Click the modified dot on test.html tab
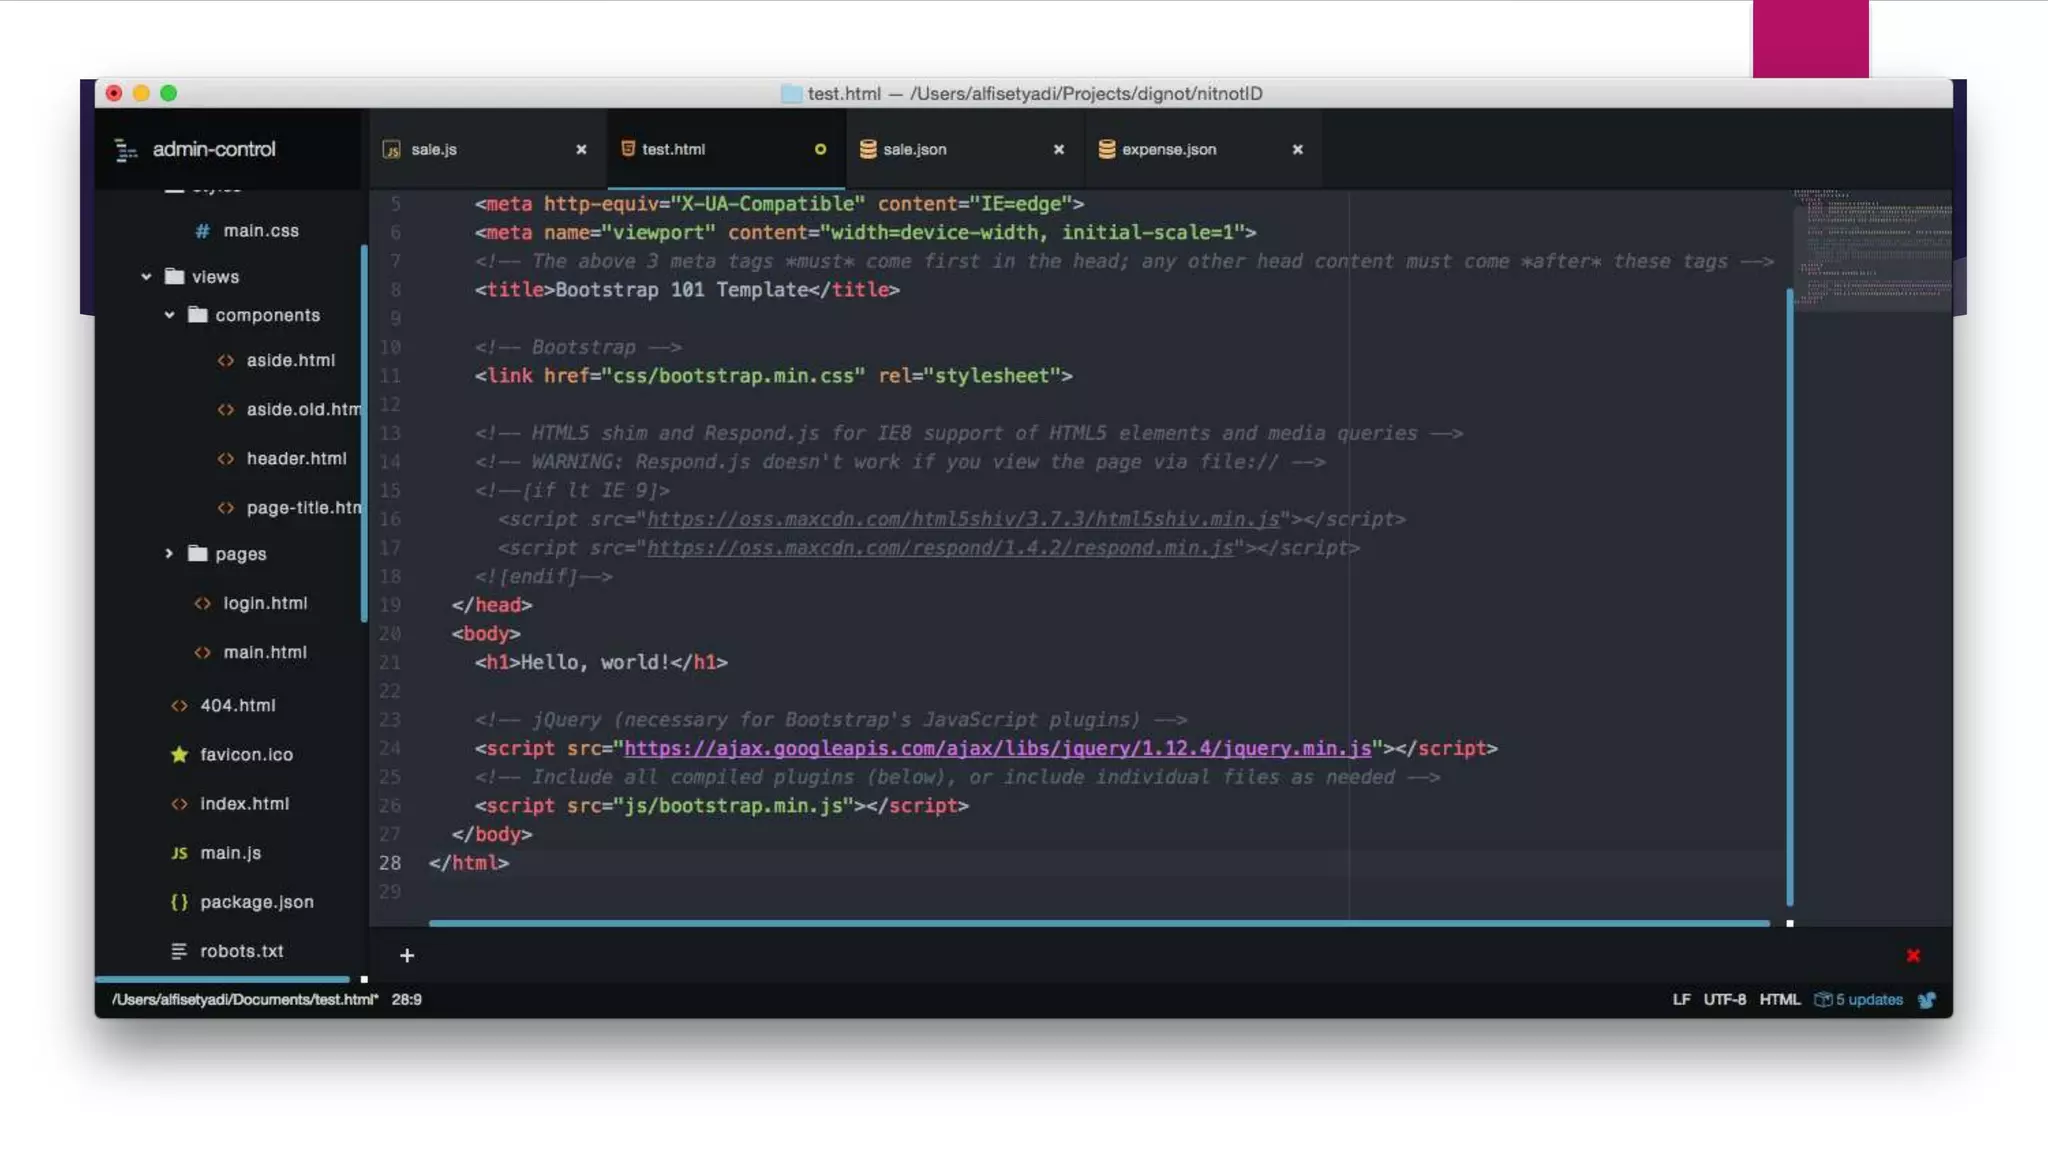 (x=820, y=149)
